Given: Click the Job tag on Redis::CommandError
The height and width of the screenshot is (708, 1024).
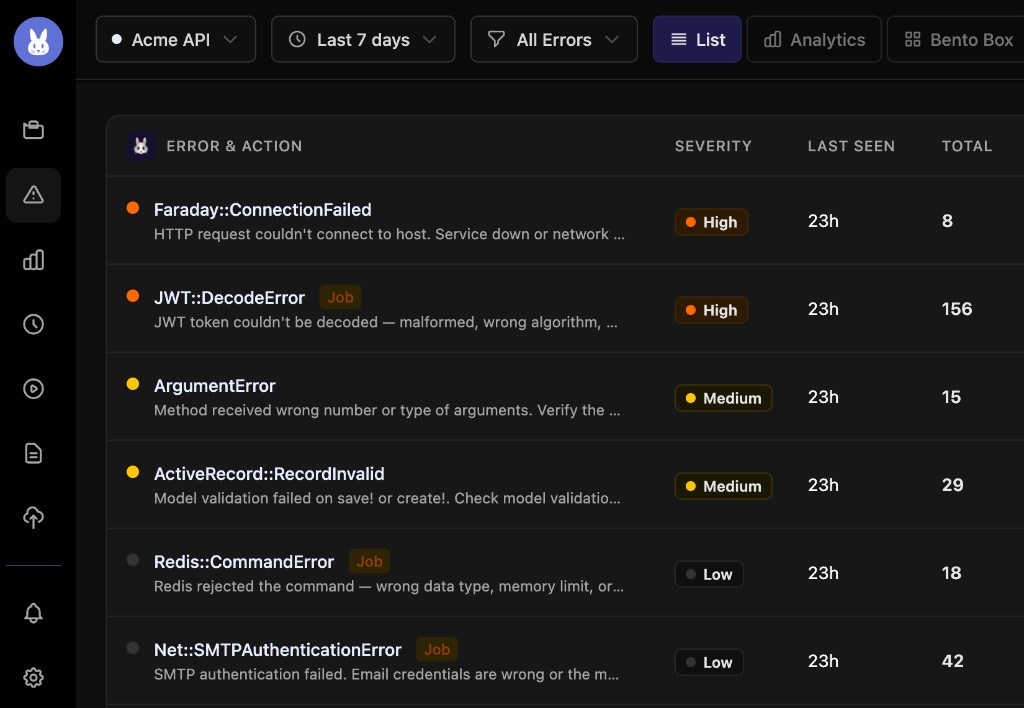Looking at the screenshot, I should click(x=370, y=561).
